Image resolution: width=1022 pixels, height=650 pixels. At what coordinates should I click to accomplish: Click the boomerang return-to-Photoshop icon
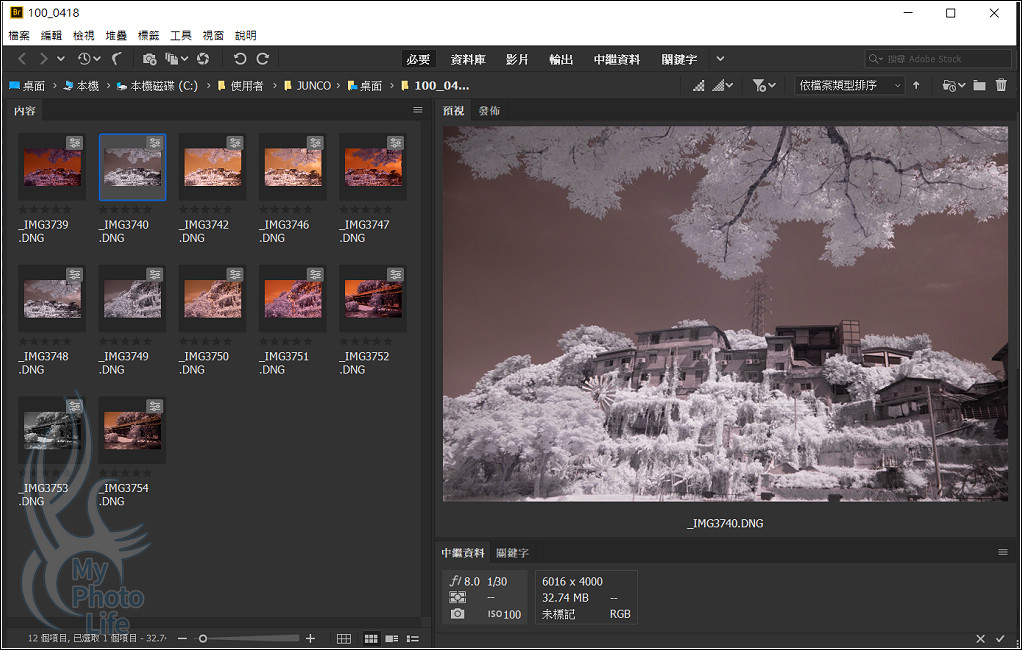117,60
